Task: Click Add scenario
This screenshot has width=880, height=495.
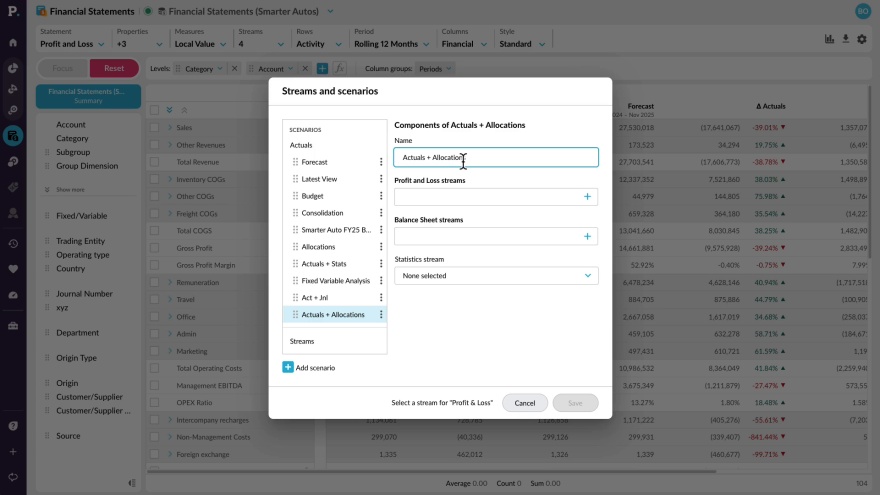Action: coord(309,368)
